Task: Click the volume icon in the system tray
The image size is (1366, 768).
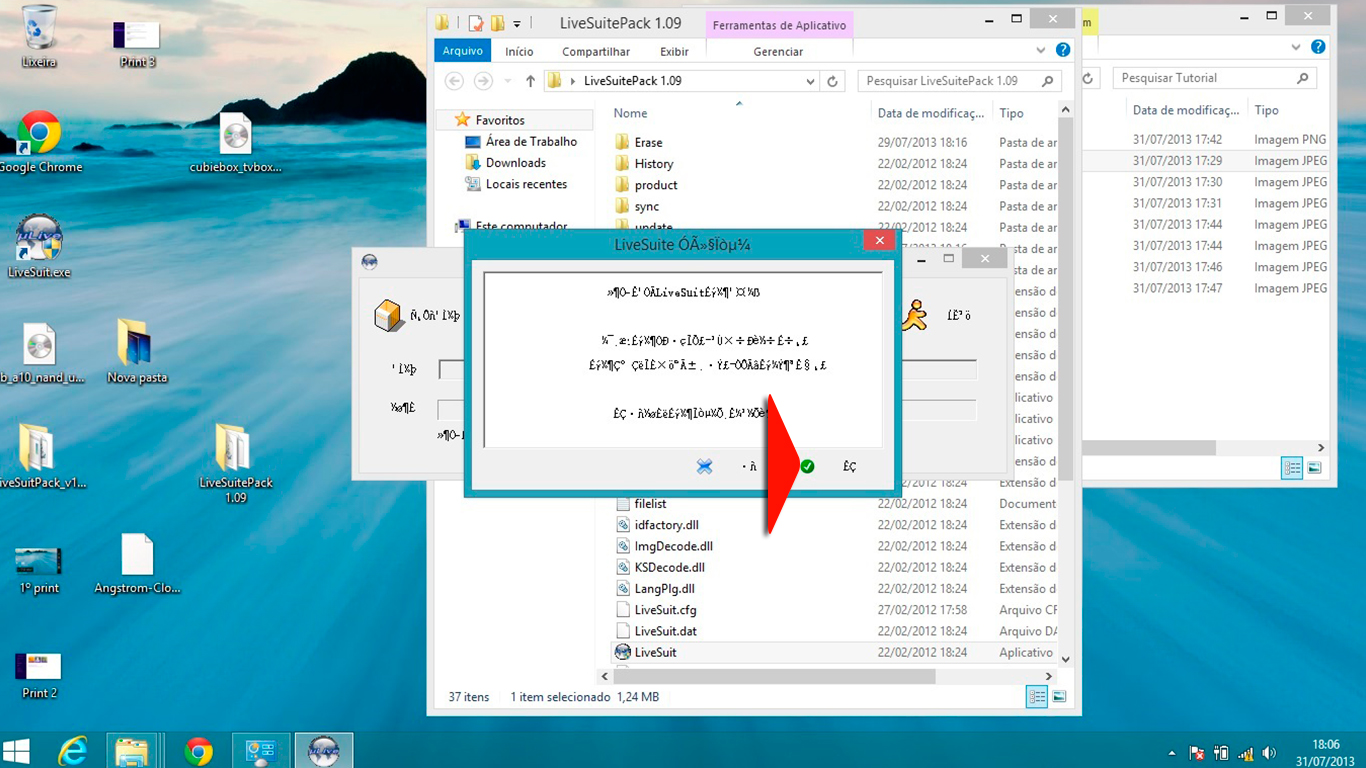Action: tap(1270, 753)
